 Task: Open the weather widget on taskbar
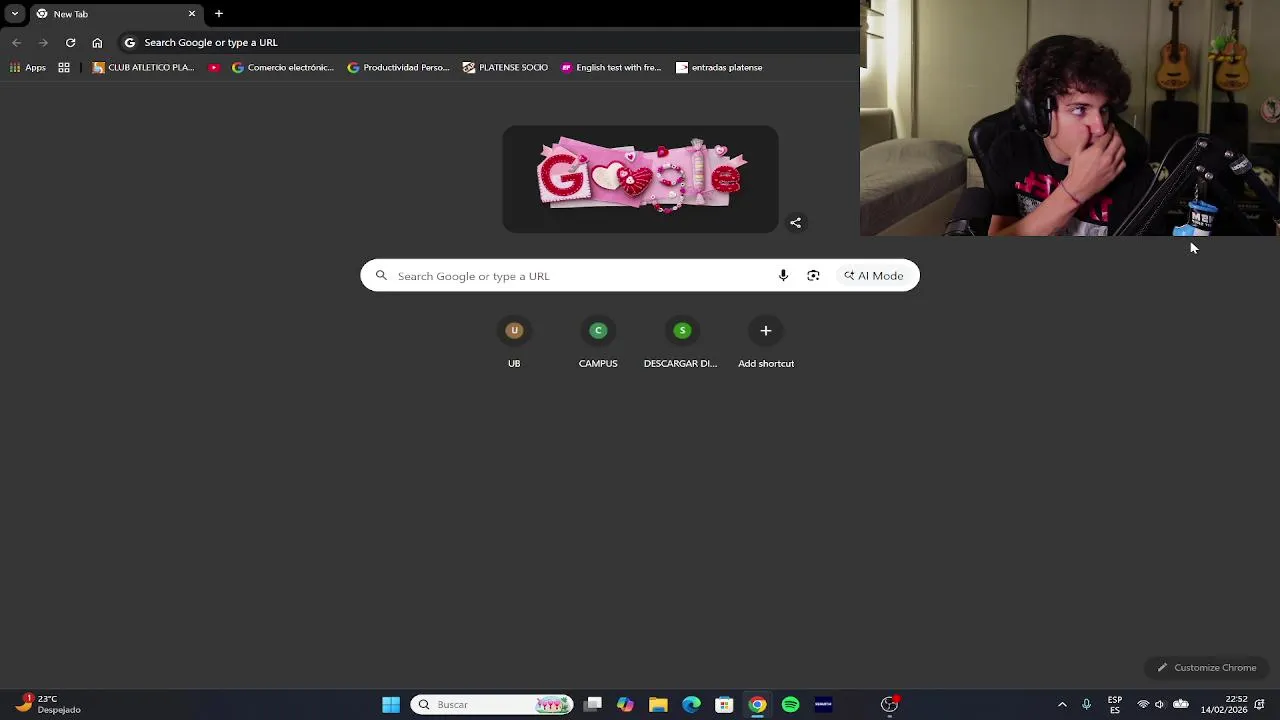coord(47,704)
